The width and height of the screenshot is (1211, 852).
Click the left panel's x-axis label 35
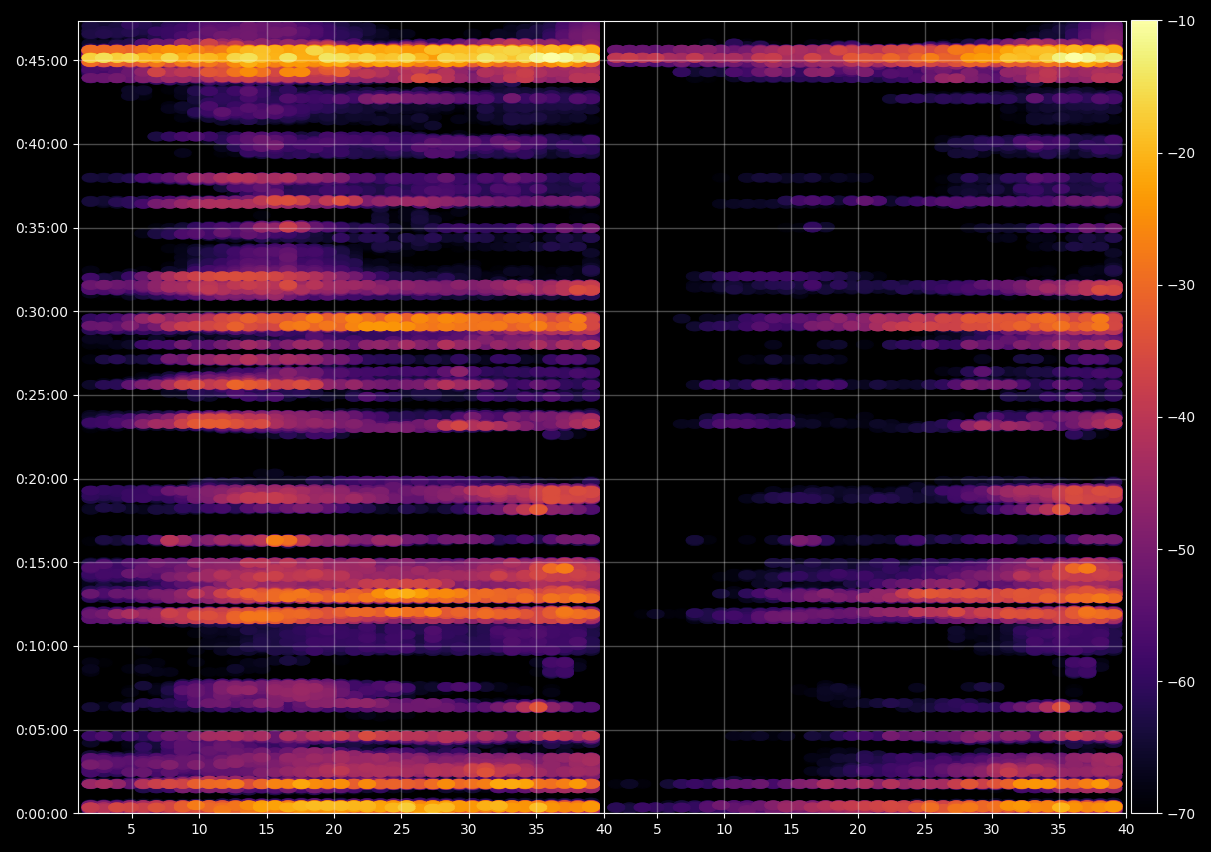pyautogui.click(x=536, y=830)
